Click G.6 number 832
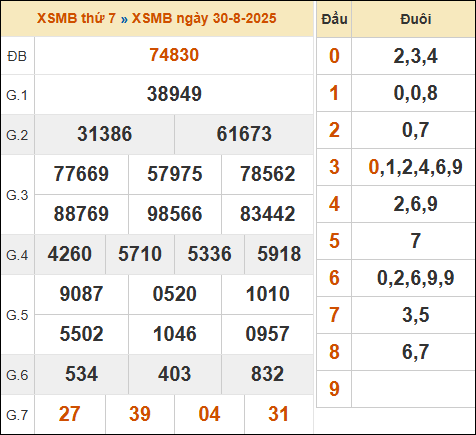Viewport: 476px width, 435px height. [x=268, y=374]
